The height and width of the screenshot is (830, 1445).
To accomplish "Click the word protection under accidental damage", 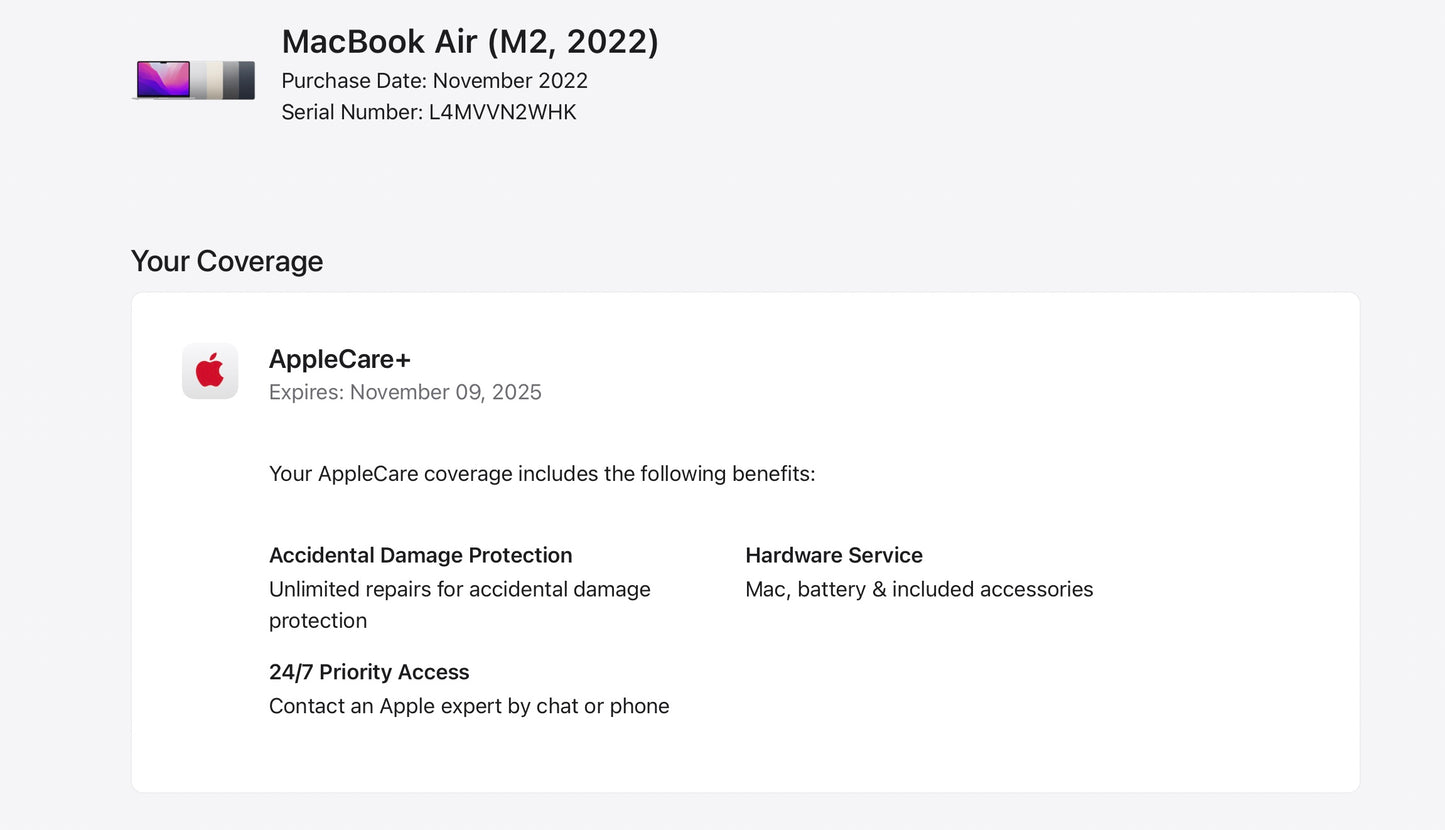I will 318,620.
